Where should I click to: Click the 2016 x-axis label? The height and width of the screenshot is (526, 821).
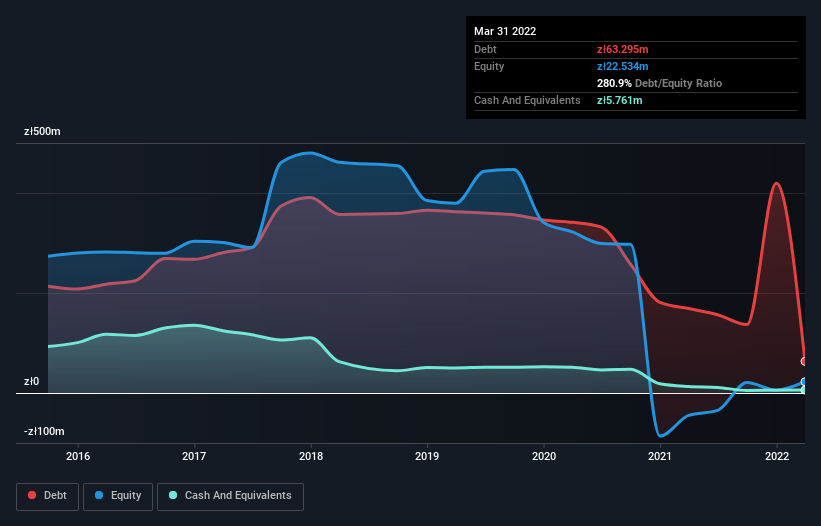78,456
